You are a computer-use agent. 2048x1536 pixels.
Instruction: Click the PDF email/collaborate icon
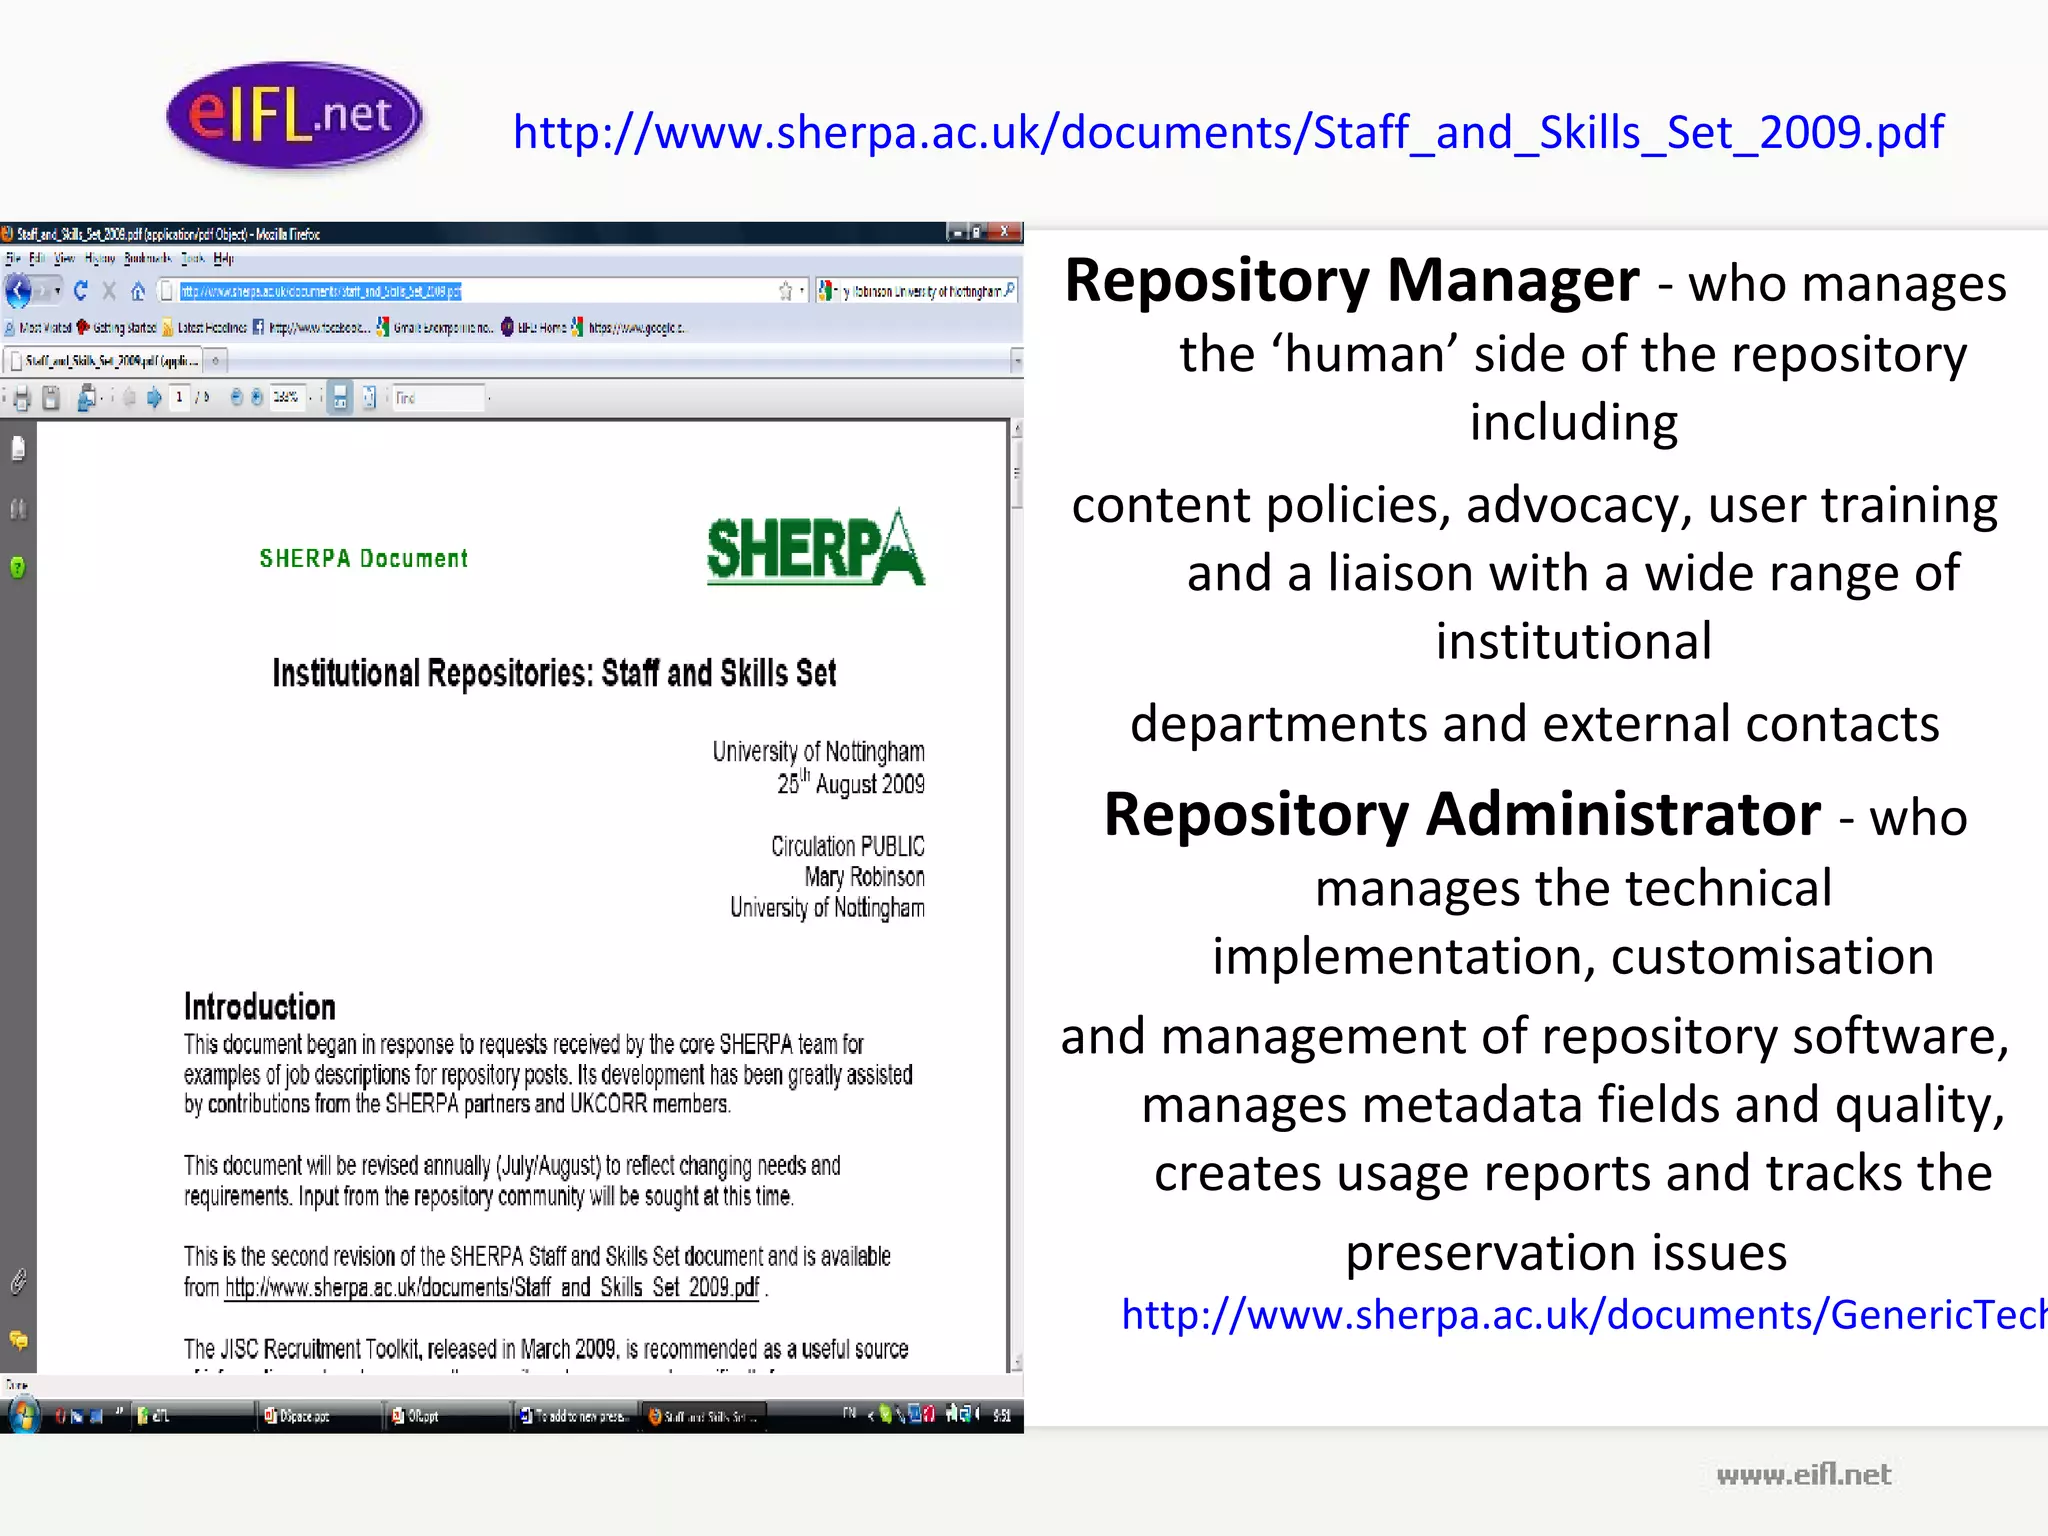tap(87, 398)
